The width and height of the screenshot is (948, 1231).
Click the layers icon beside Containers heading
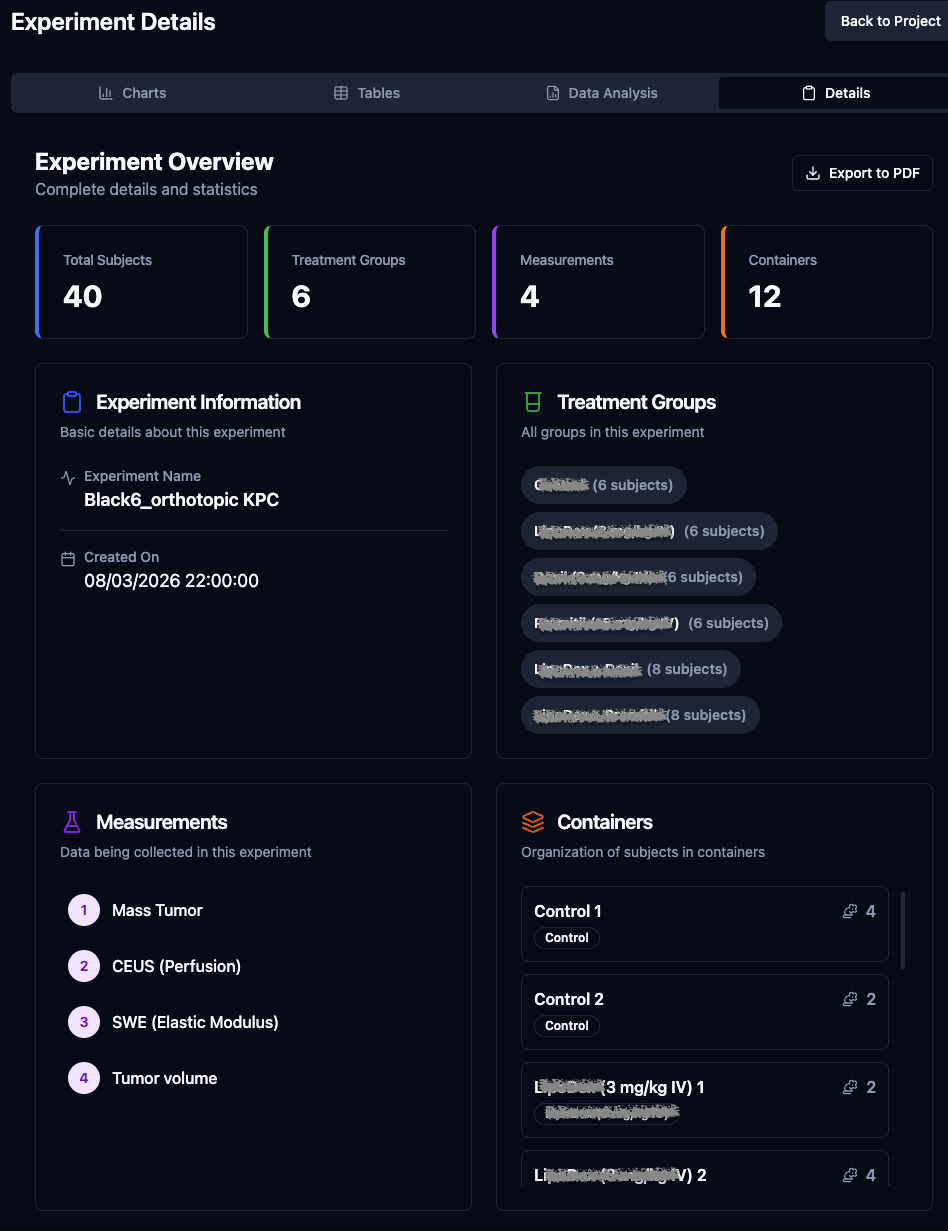coord(532,822)
